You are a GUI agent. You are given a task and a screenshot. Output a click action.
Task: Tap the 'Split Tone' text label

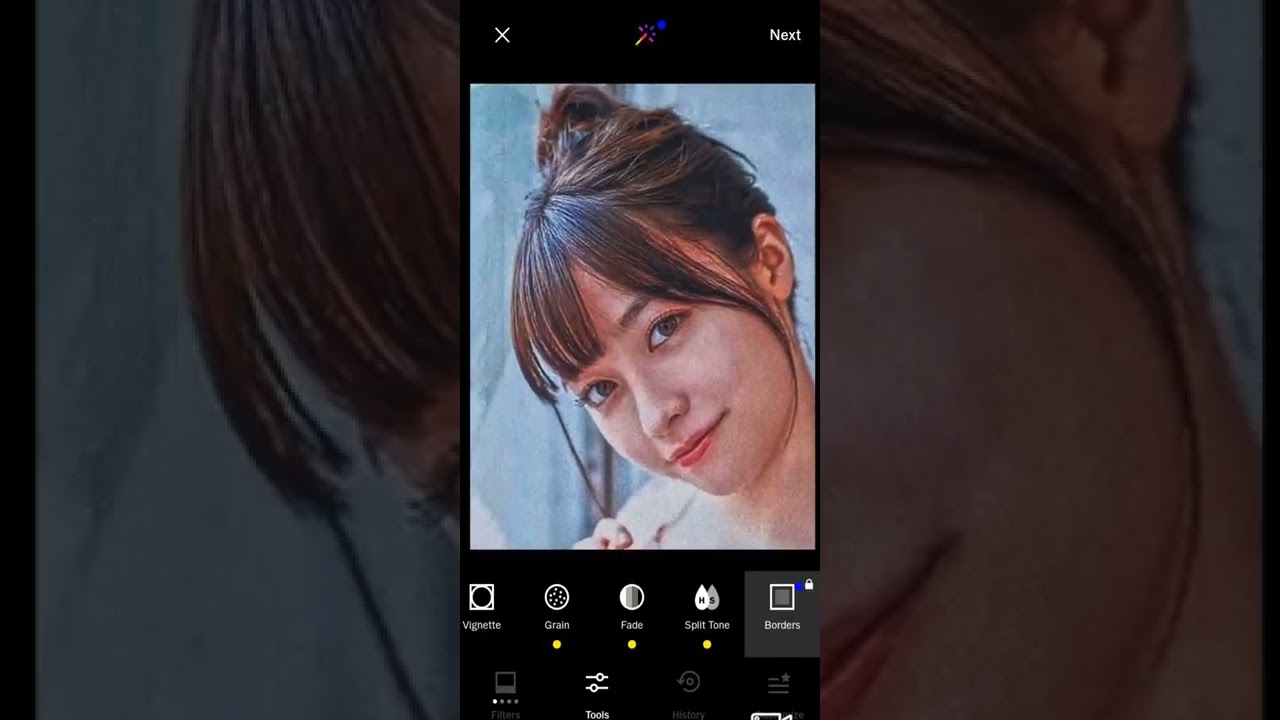(707, 625)
